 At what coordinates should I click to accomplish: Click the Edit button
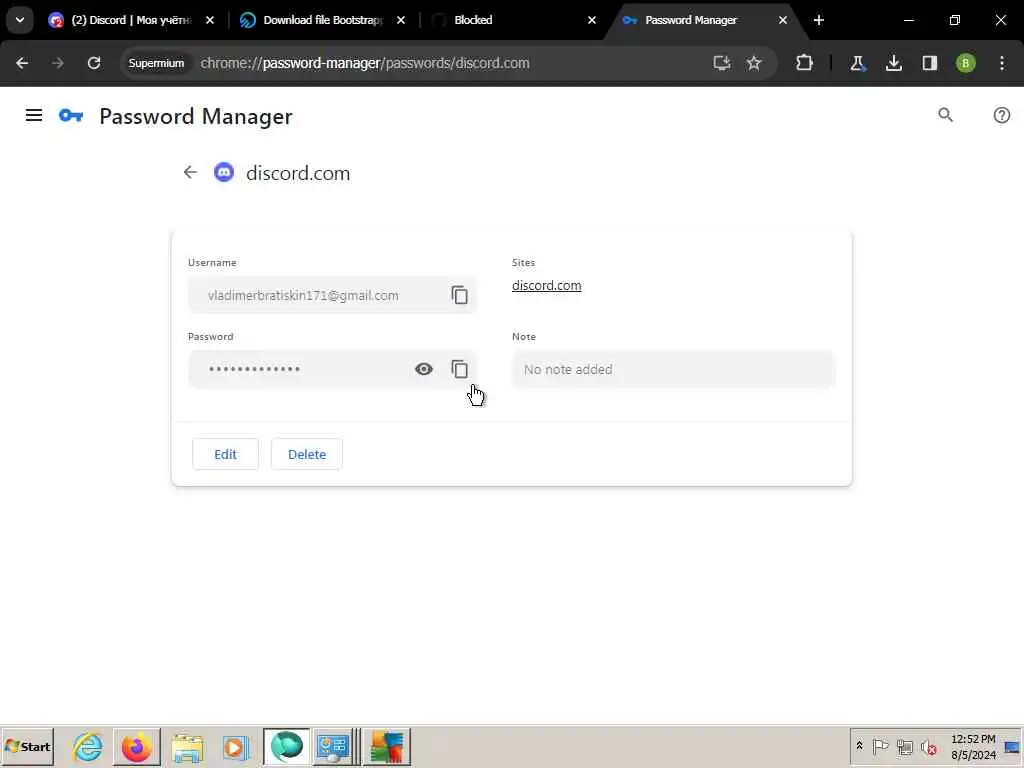[225, 454]
